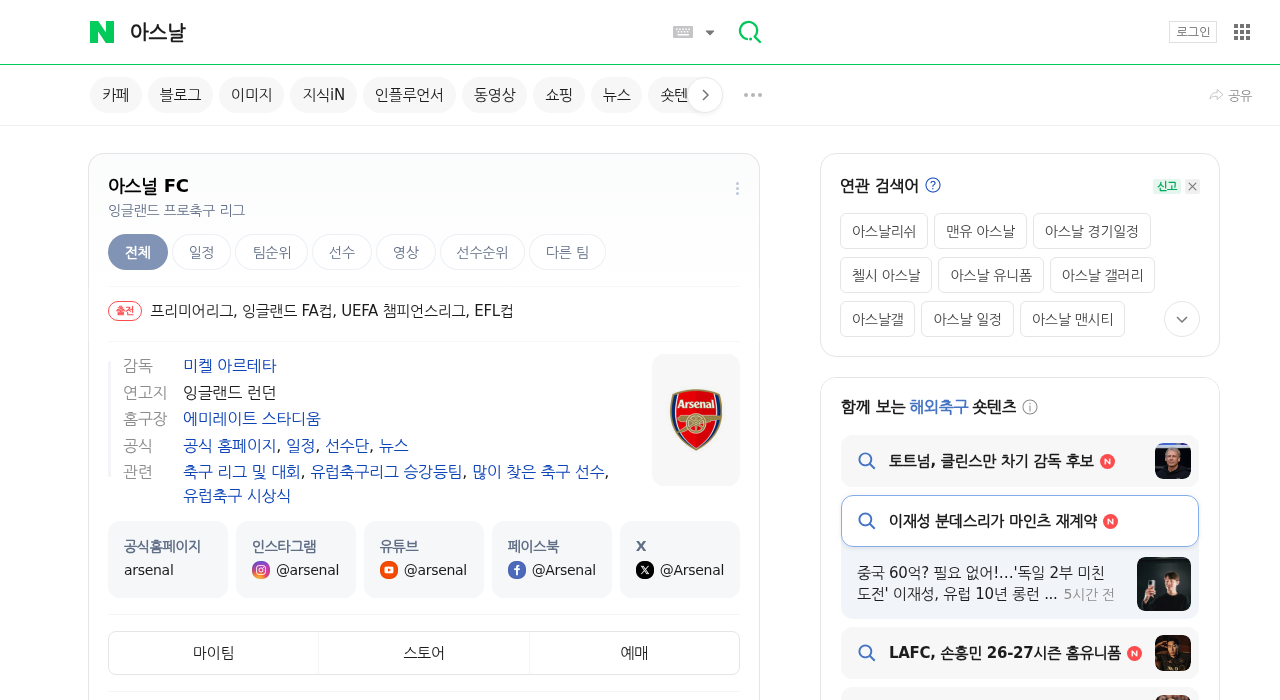Click the Naver logo

(x=101, y=31)
